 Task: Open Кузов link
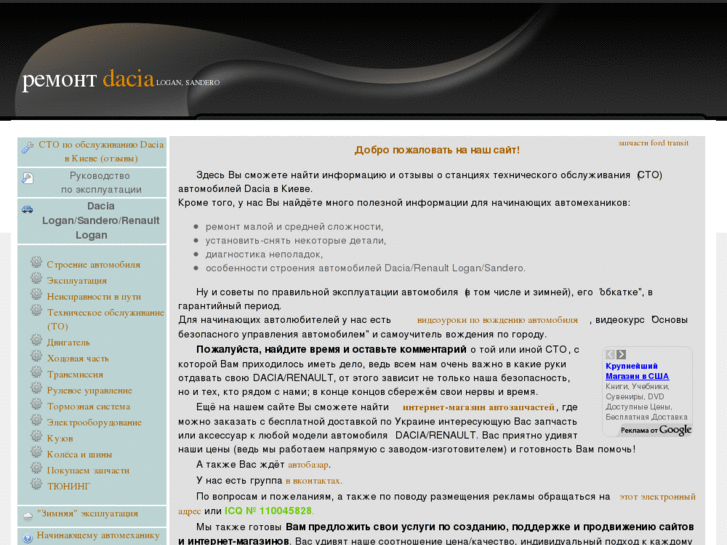pos(60,438)
